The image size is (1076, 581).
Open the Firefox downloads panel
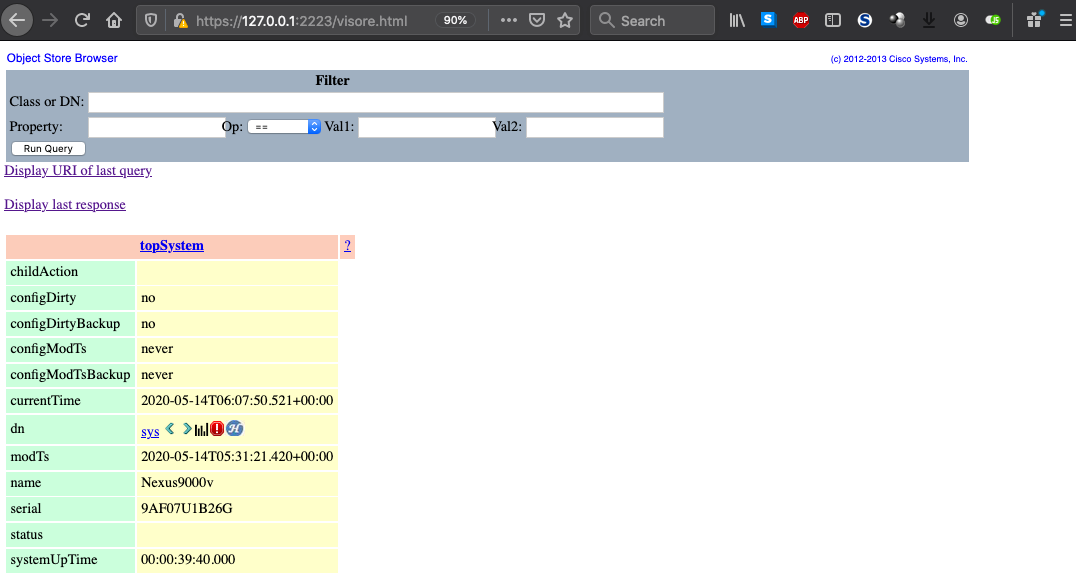point(928,20)
